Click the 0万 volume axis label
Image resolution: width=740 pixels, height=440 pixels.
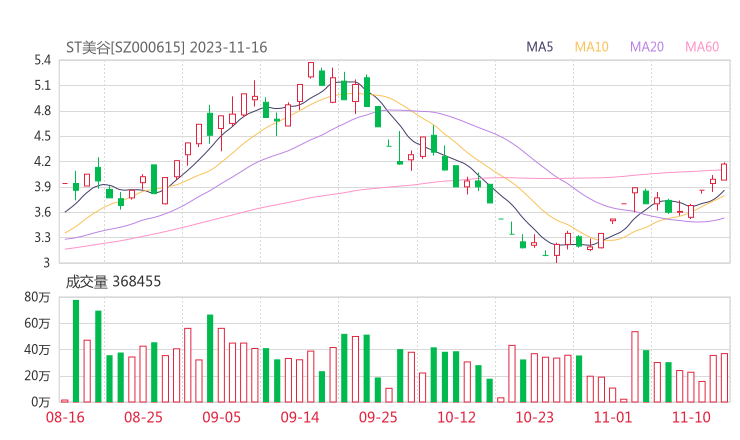41,402
